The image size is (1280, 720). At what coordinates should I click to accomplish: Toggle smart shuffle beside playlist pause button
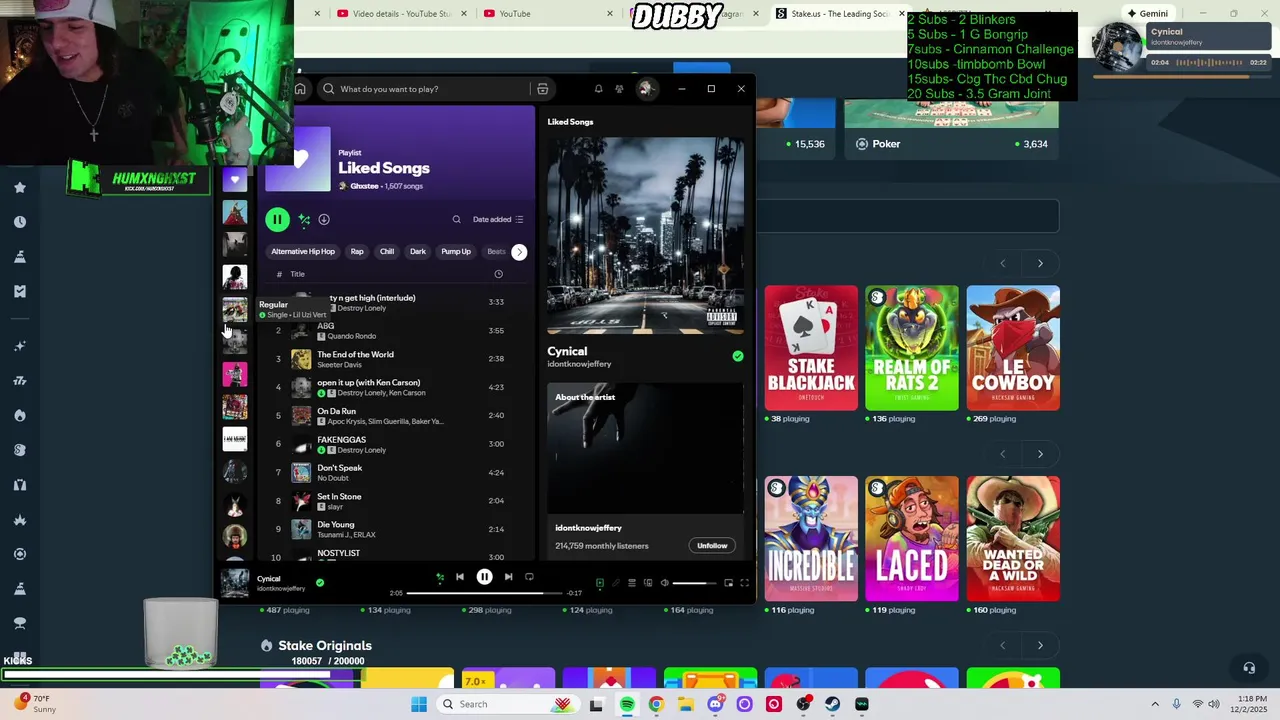[x=304, y=219]
